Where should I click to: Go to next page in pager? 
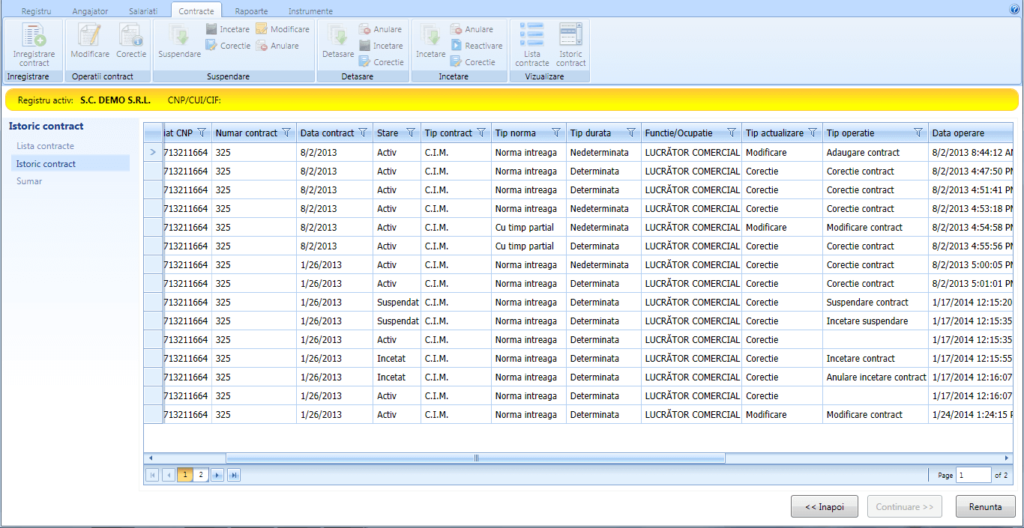pyautogui.click(x=217, y=475)
